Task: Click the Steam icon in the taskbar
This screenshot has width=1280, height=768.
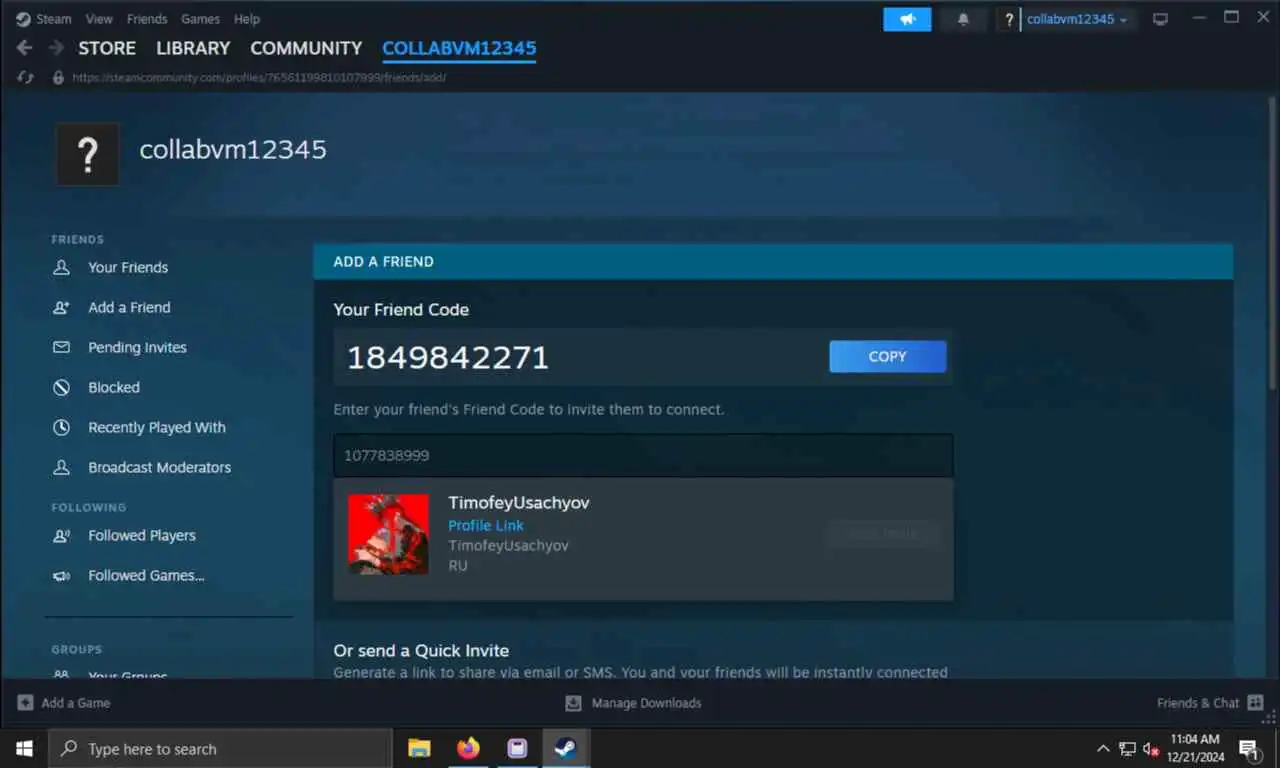Action: pos(566,748)
